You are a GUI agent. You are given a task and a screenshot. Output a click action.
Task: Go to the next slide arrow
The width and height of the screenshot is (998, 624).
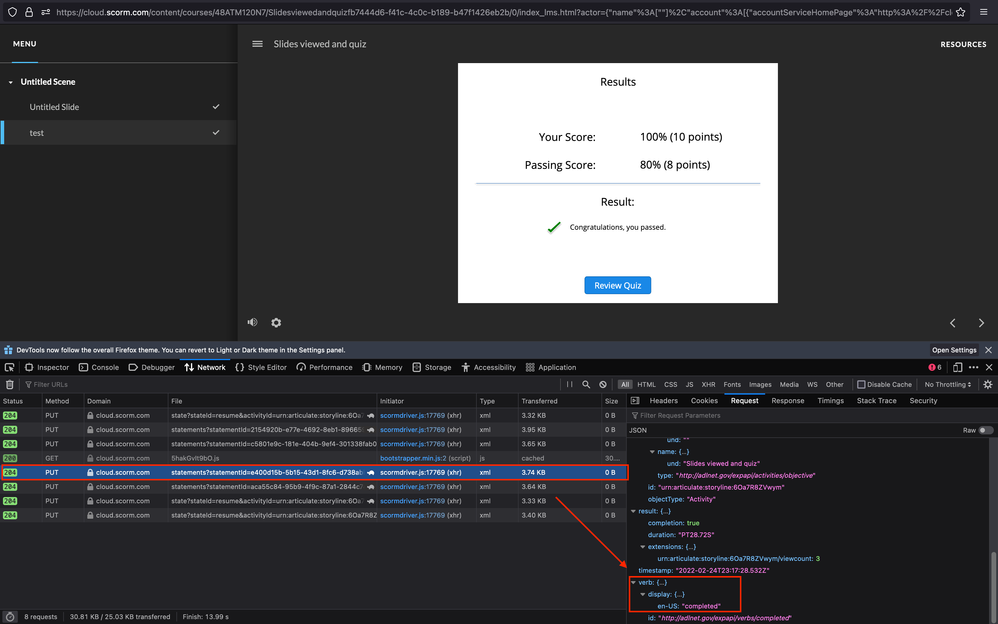pos(981,323)
